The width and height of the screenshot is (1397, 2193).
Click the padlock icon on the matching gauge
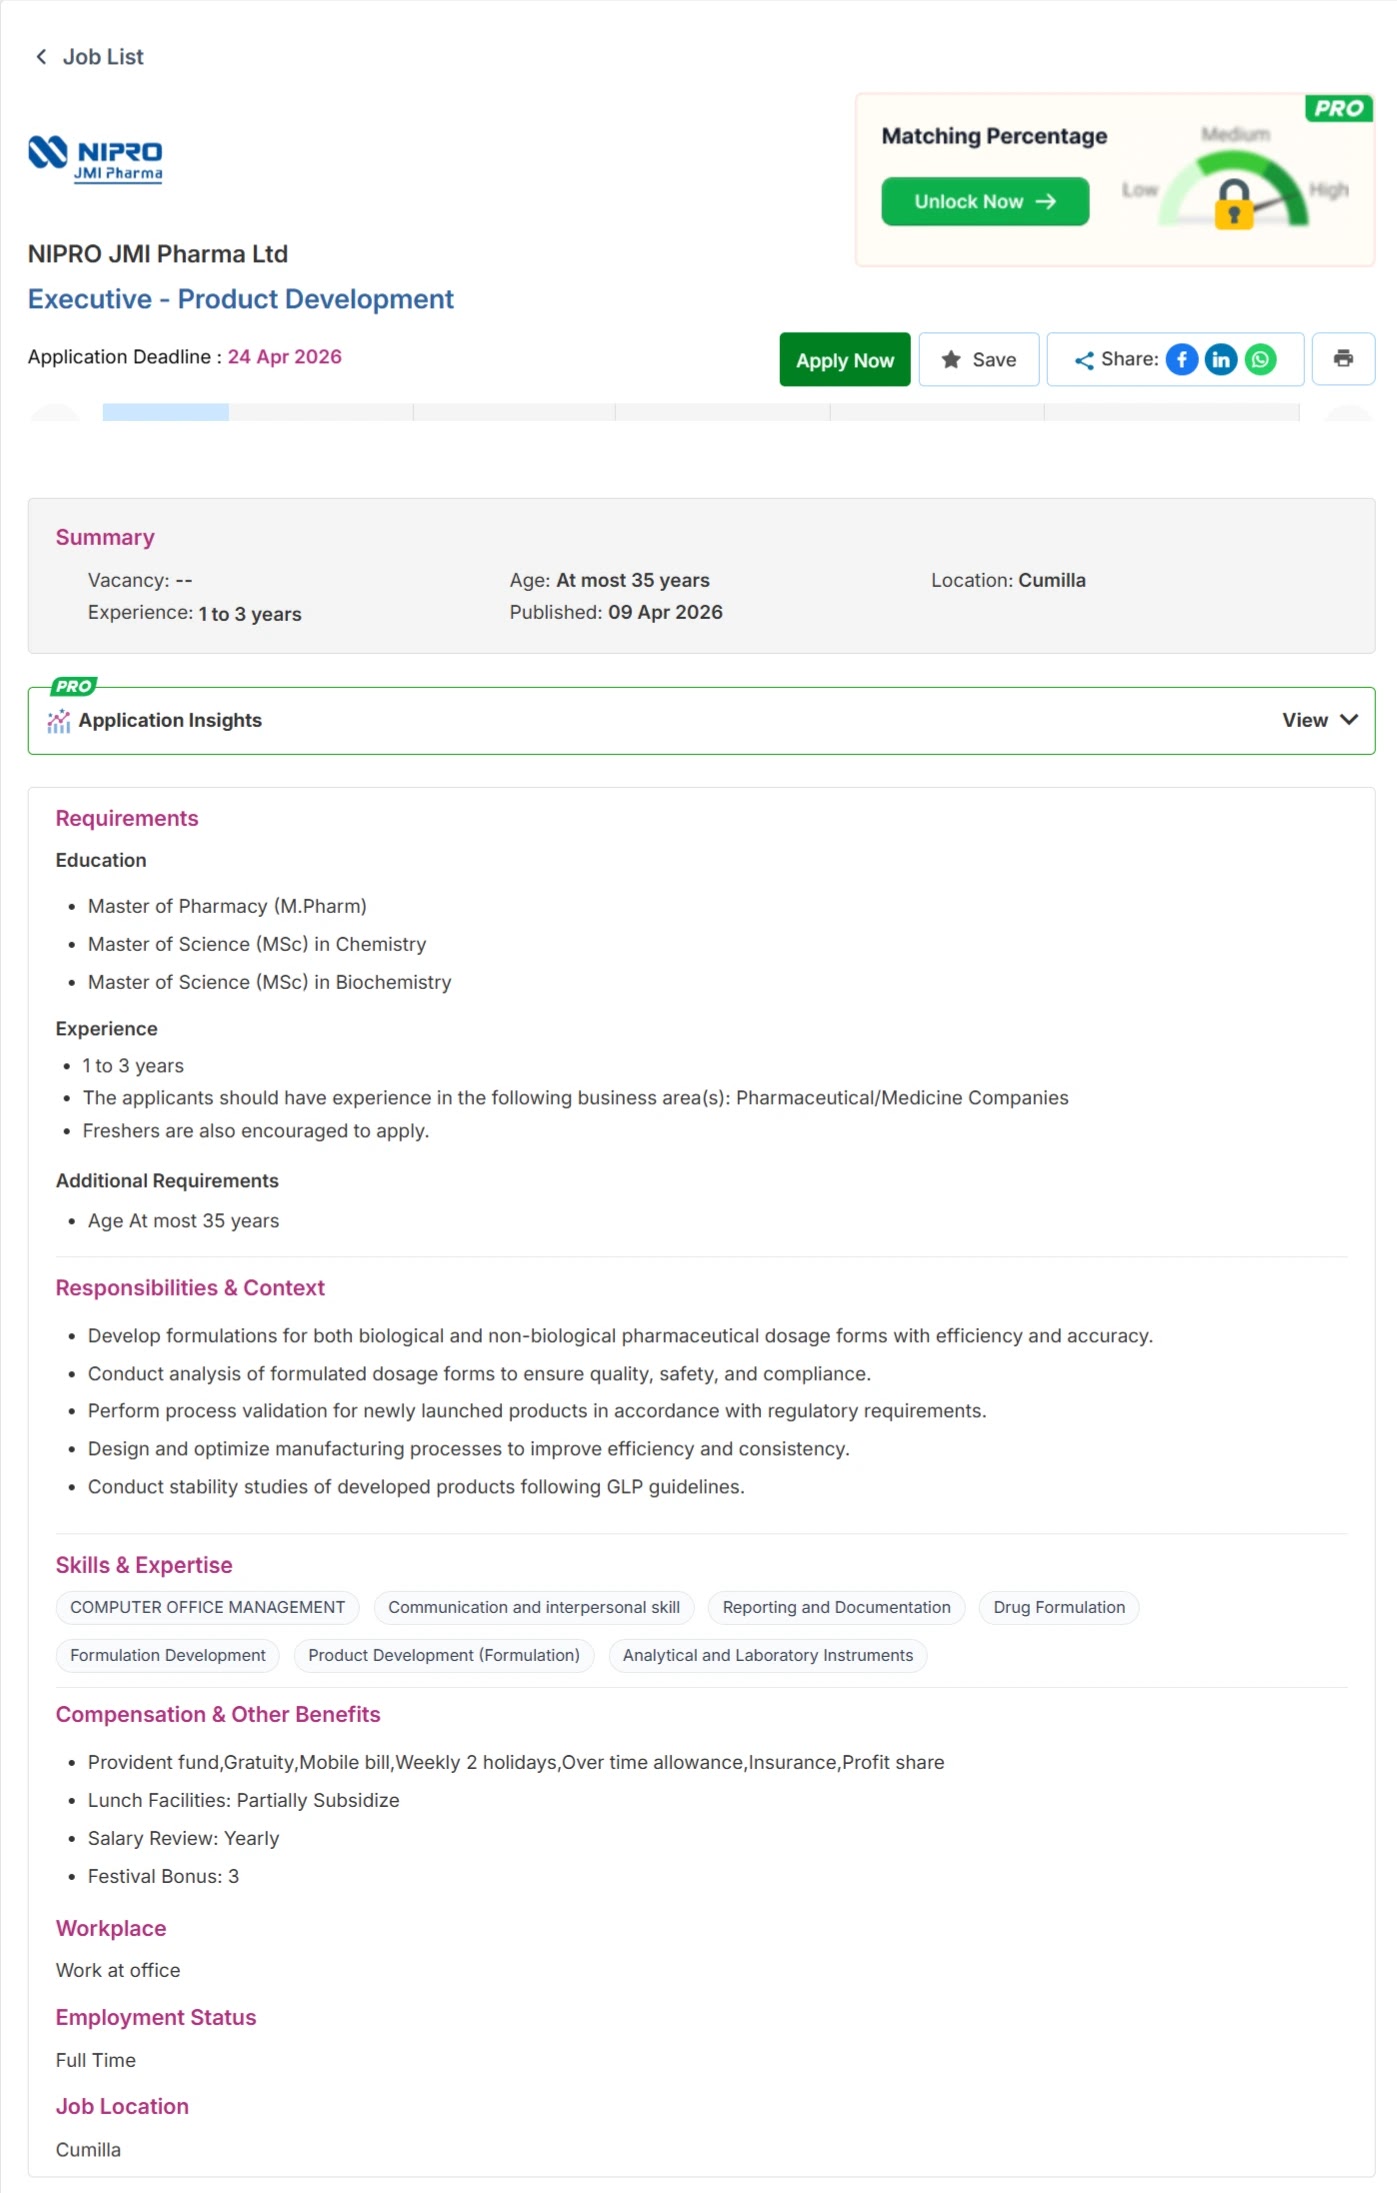click(x=1233, y=204)
